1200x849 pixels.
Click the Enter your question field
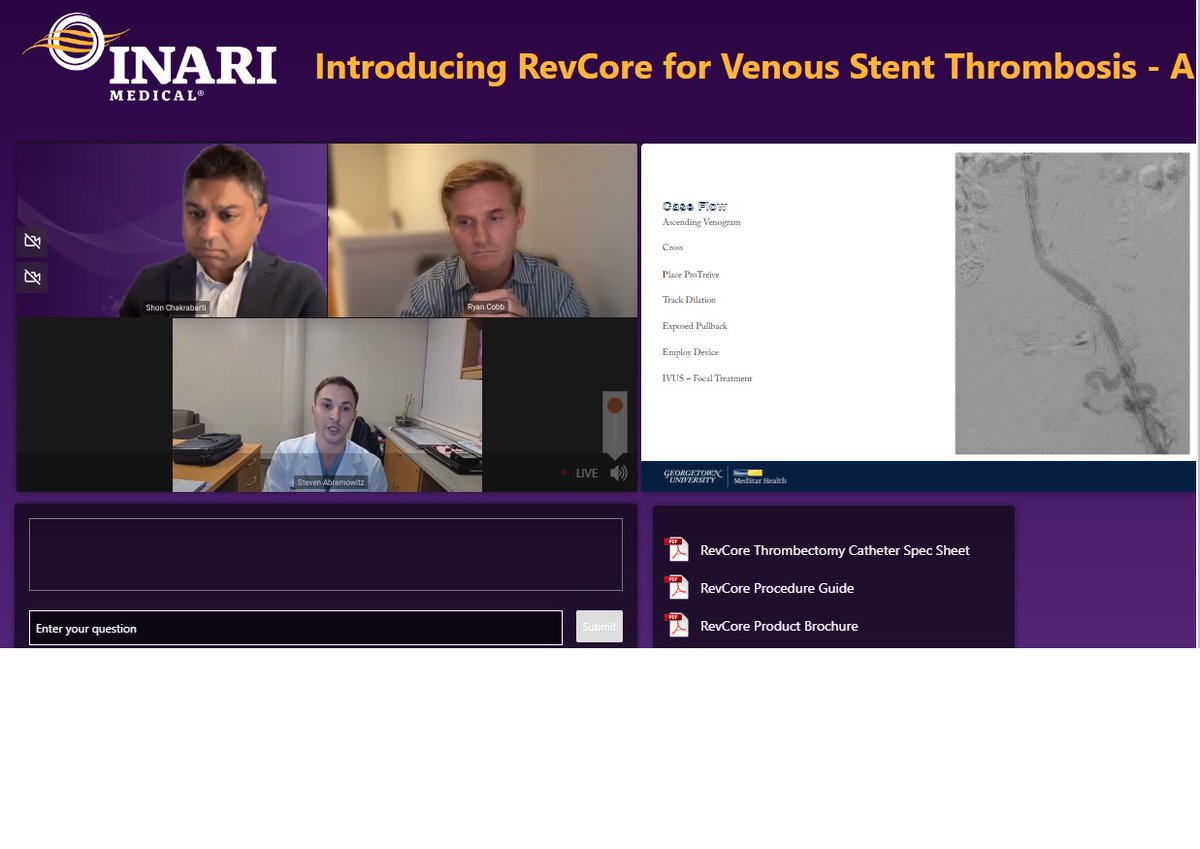(x=296, y=628)
